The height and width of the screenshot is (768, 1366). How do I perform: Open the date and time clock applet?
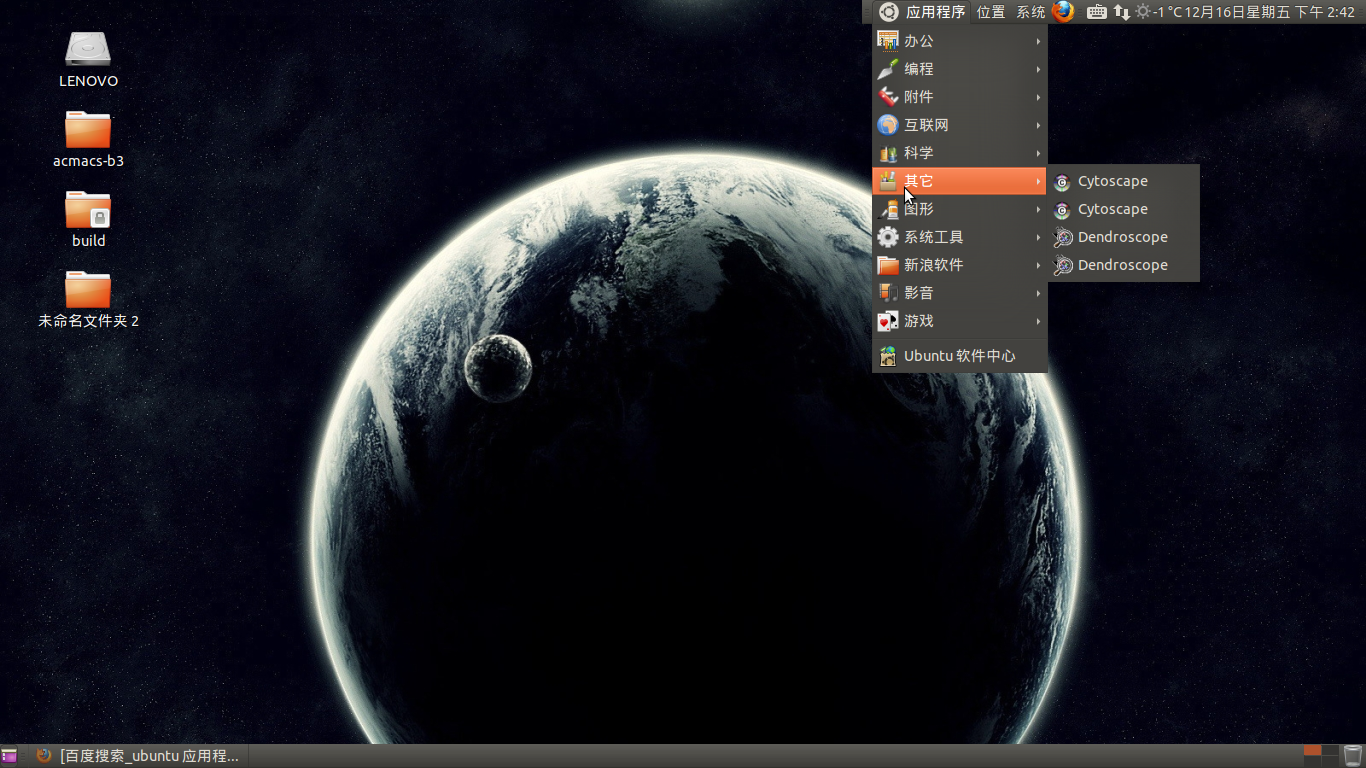coord(1270,12)
